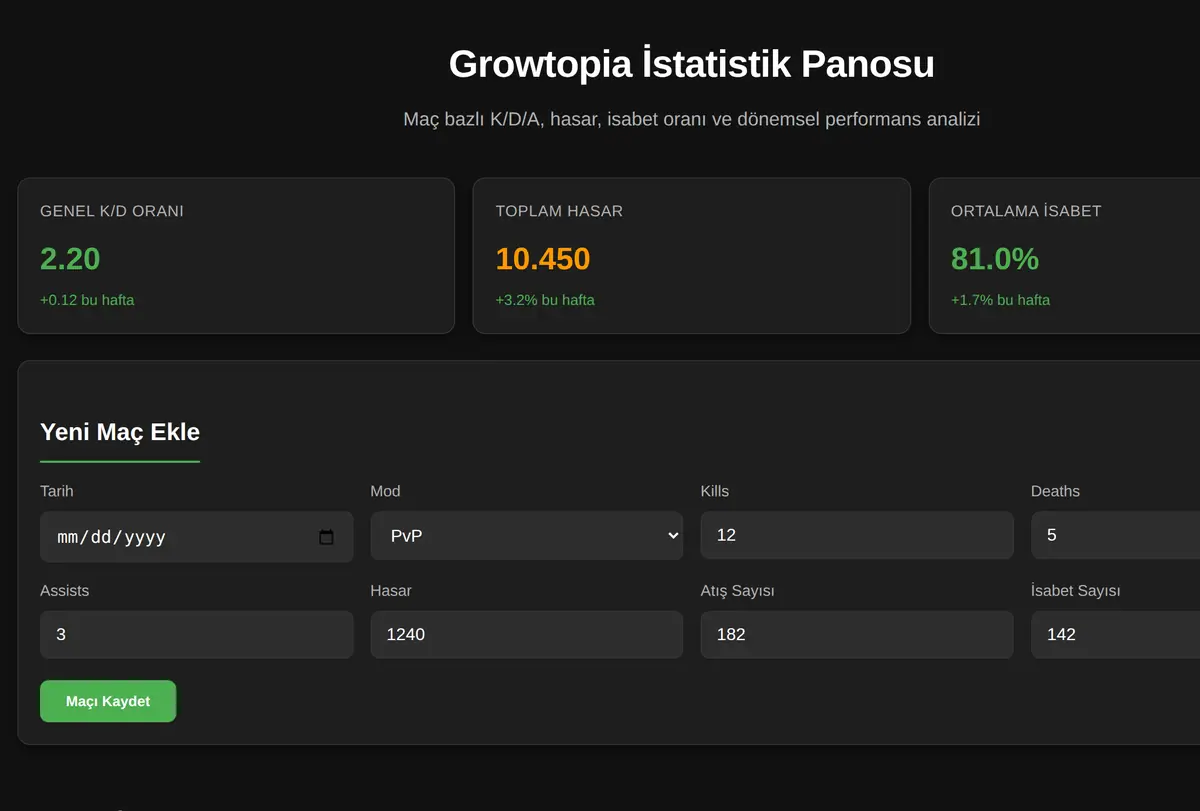1200x811 pixels.
Task: Focus the Assists field containing 3
Action: click(x=197, y=634)
